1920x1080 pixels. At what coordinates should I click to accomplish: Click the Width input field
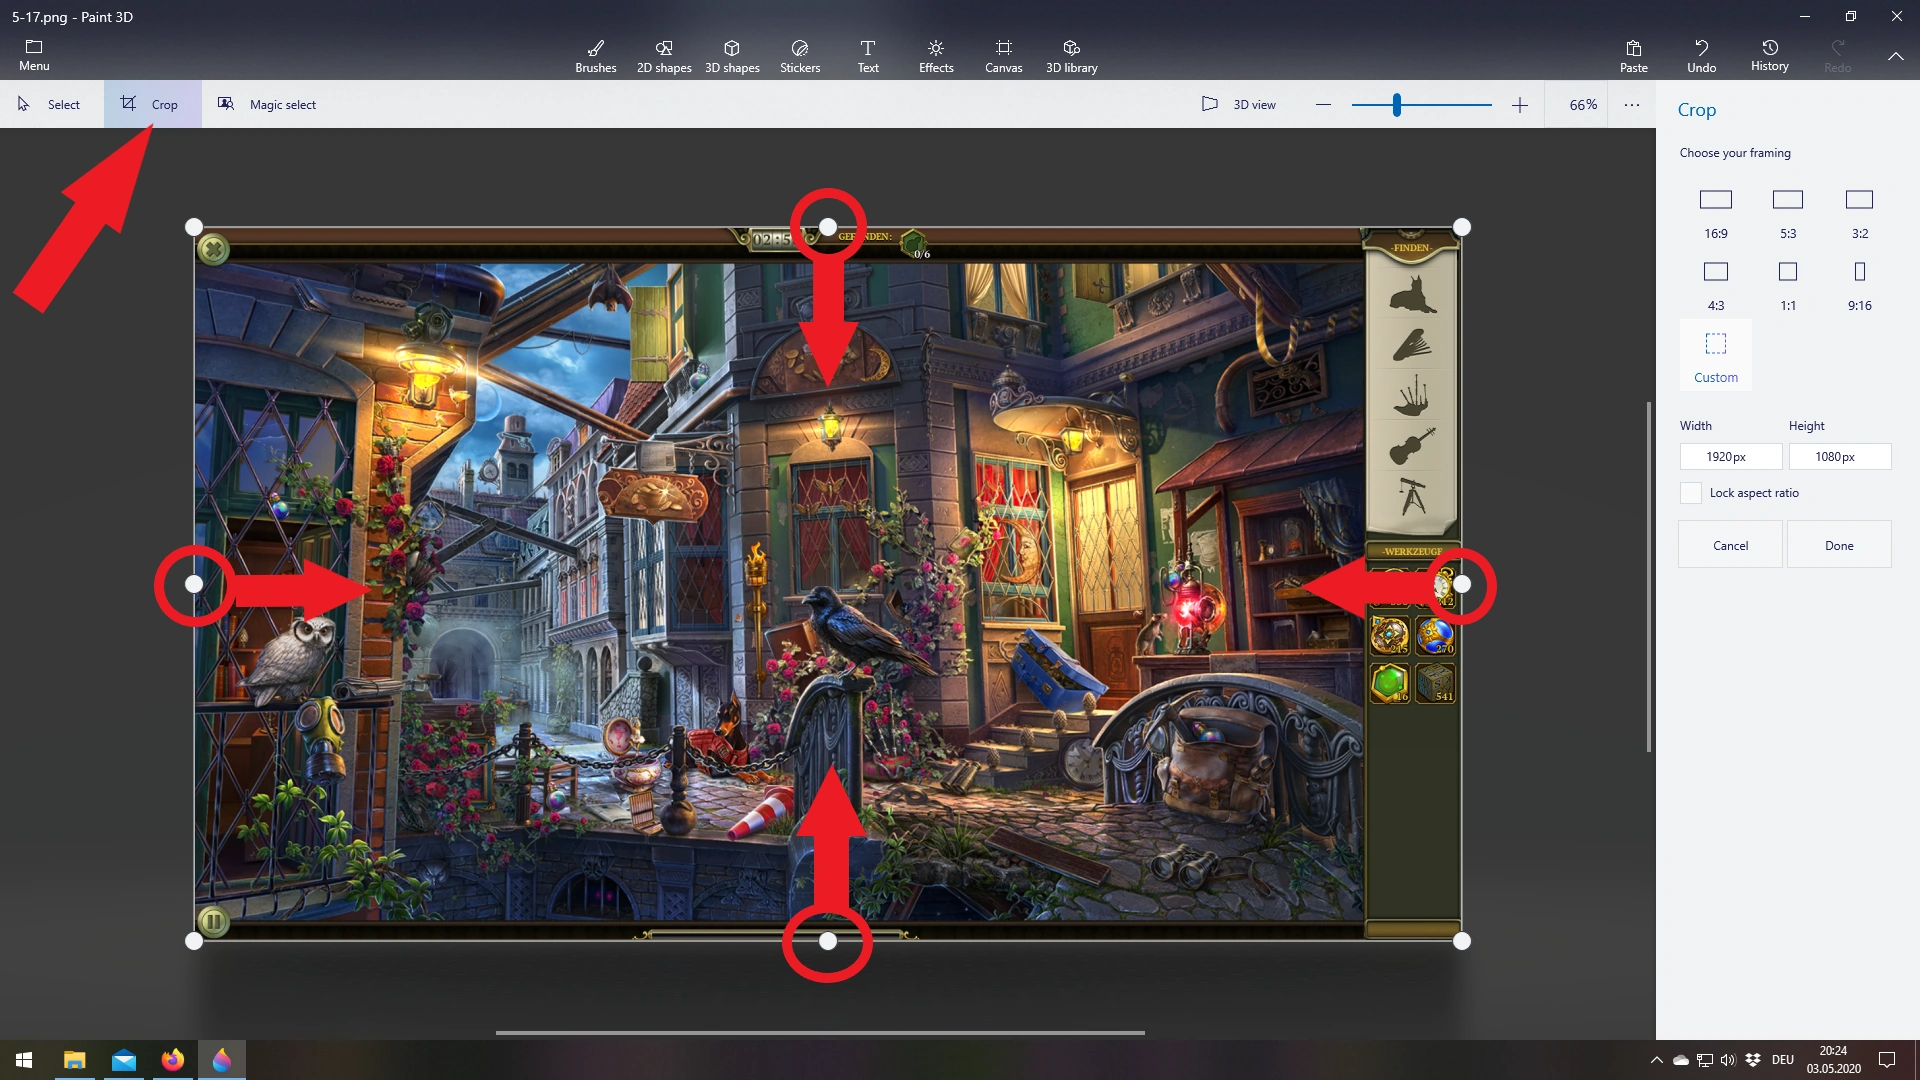pos(1730,457)
